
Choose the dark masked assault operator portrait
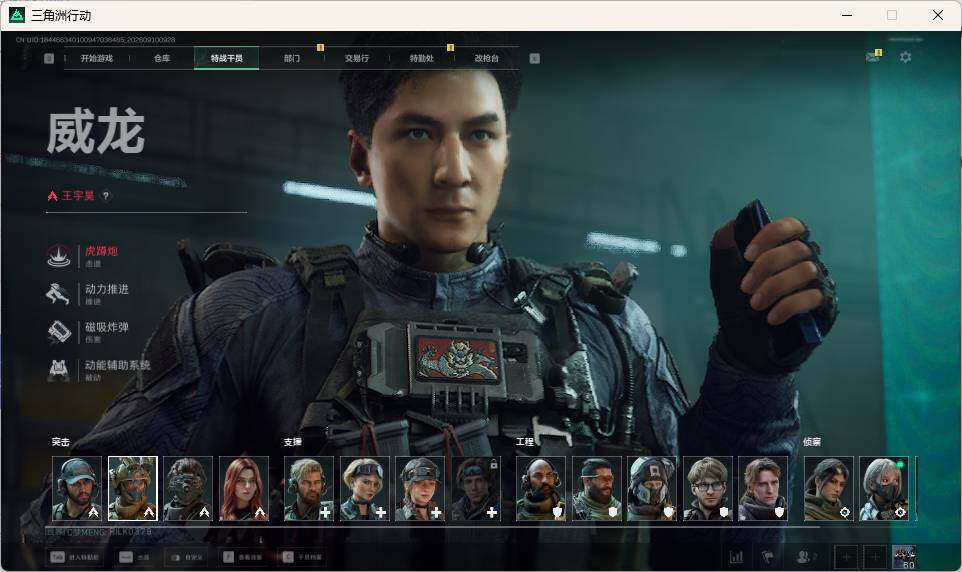[188, 489]
